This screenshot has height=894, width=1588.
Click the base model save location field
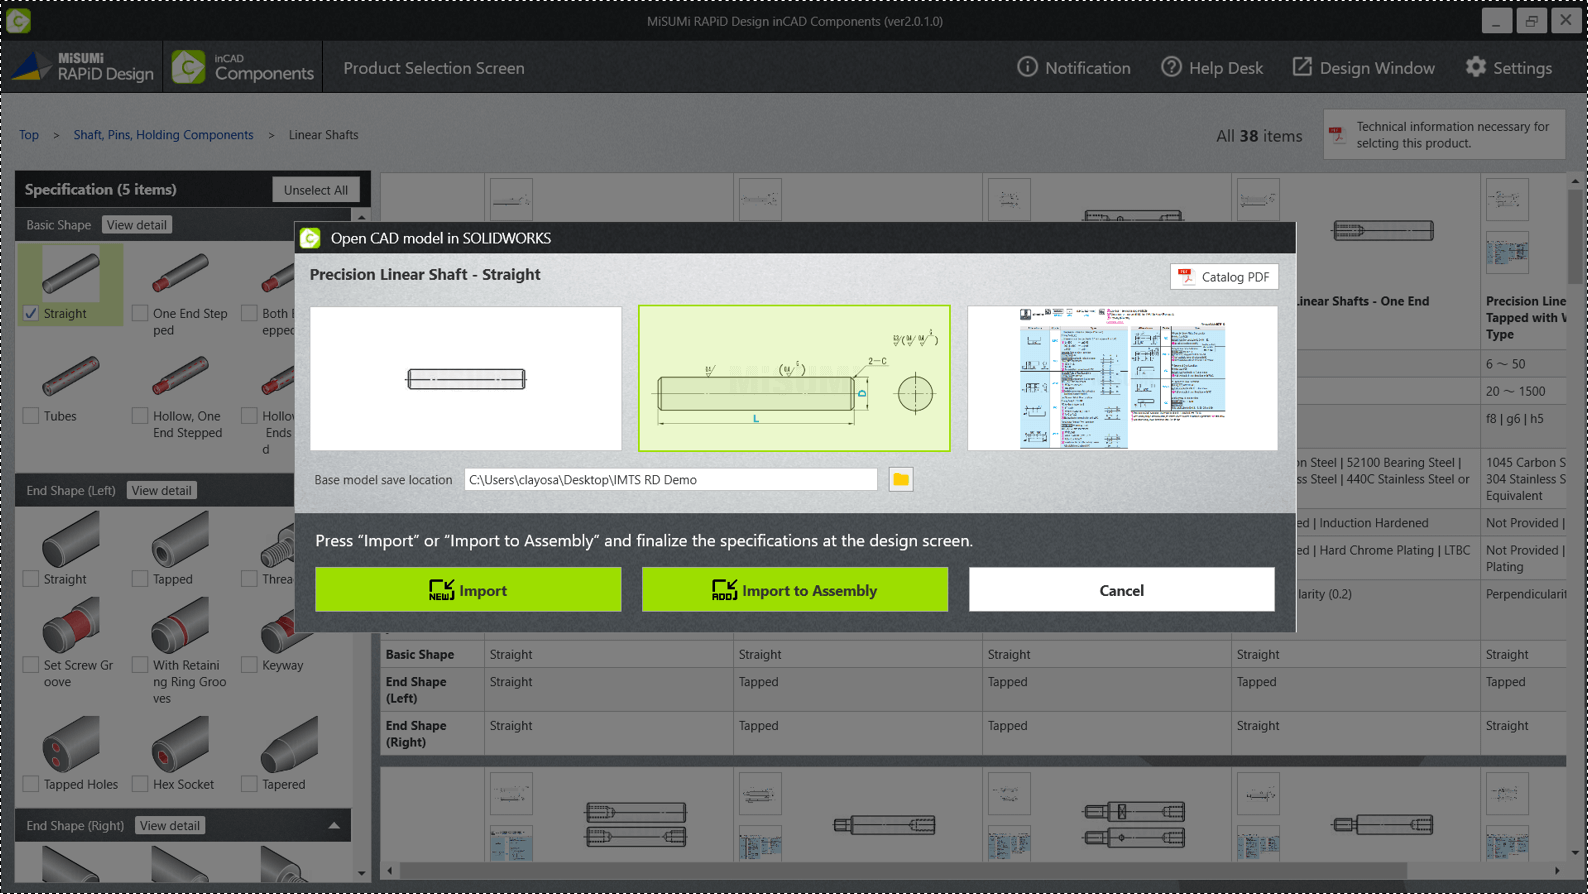click(x=671, y=480)
